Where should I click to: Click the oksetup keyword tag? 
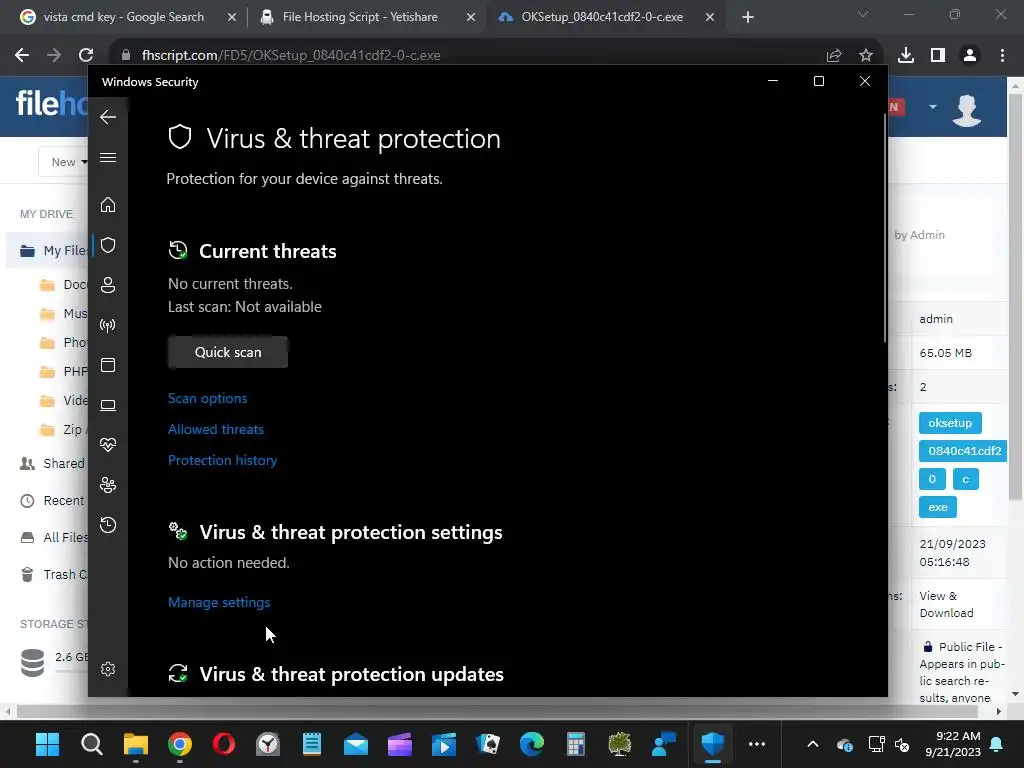(x=950, y=423)
